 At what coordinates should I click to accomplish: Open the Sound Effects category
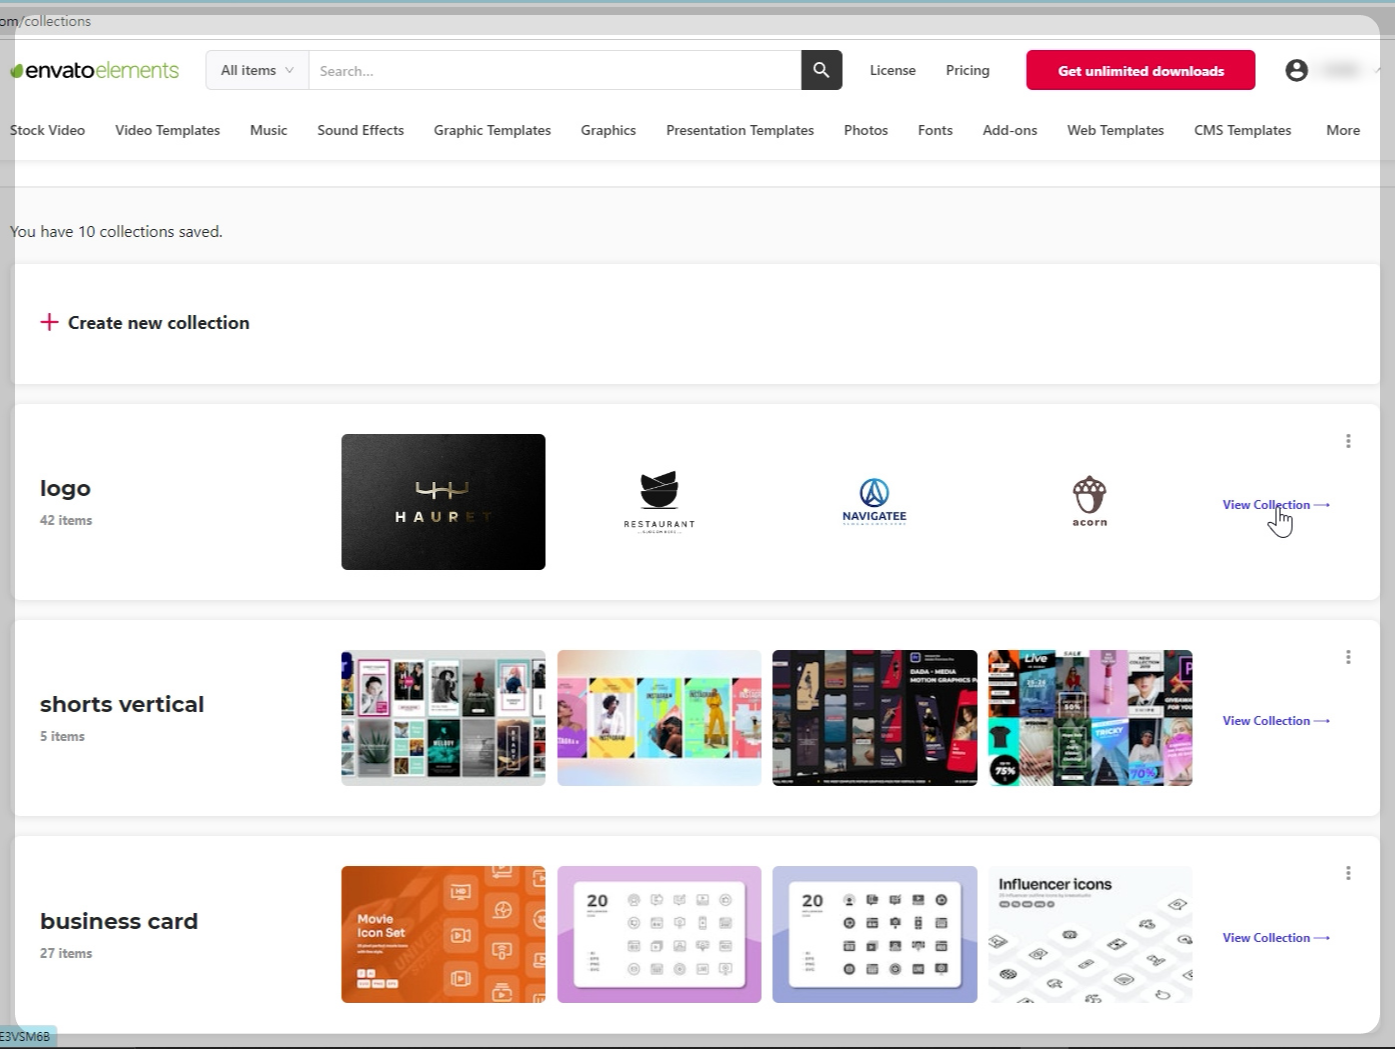click(x=360, y=130)
